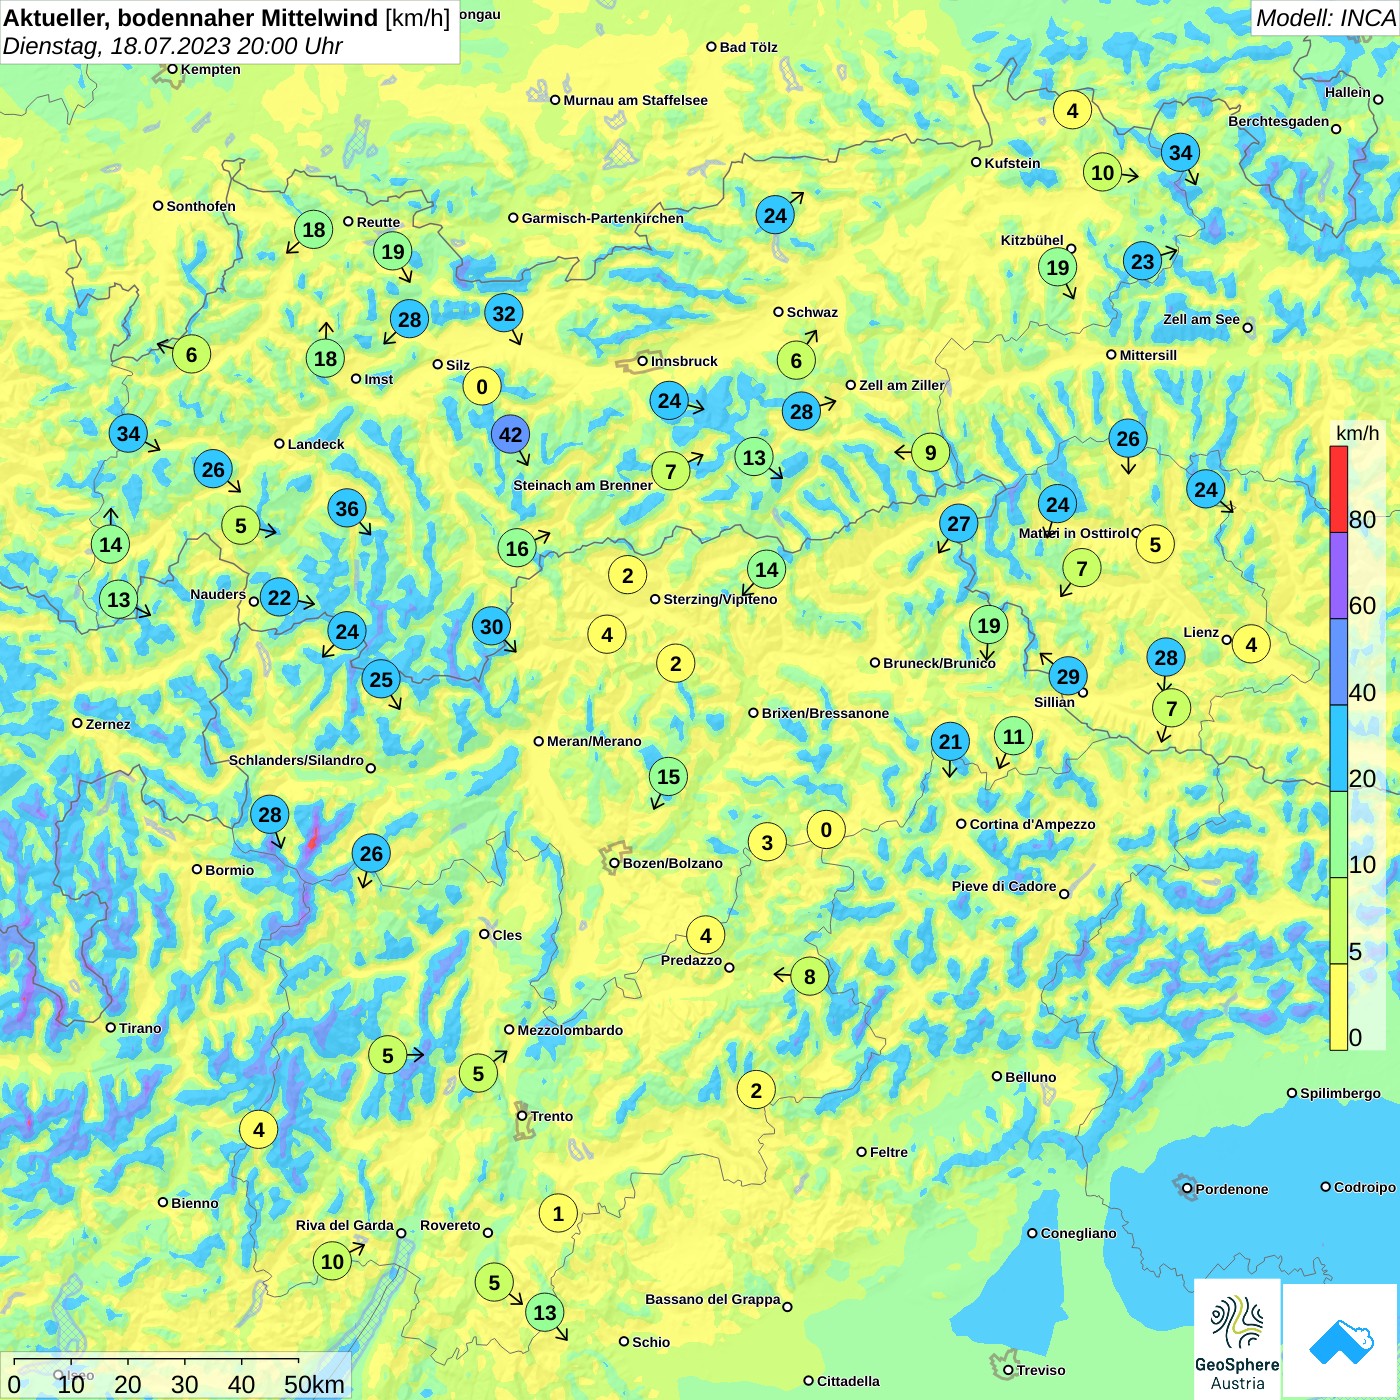Select the green legend segment between 10 and 20
This screenshot has width=1400, height=1400.
pyautogui.click(x=1339, y=834)
